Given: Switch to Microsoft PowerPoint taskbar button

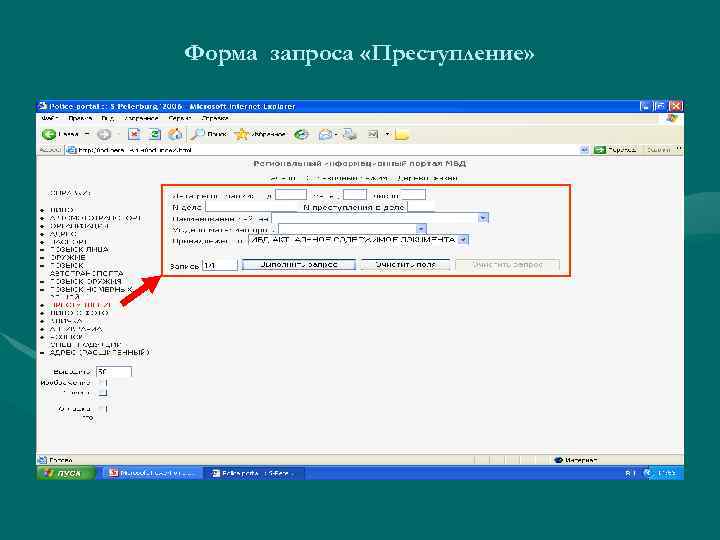Looking at the screenshot, I should tap(154, 473).
